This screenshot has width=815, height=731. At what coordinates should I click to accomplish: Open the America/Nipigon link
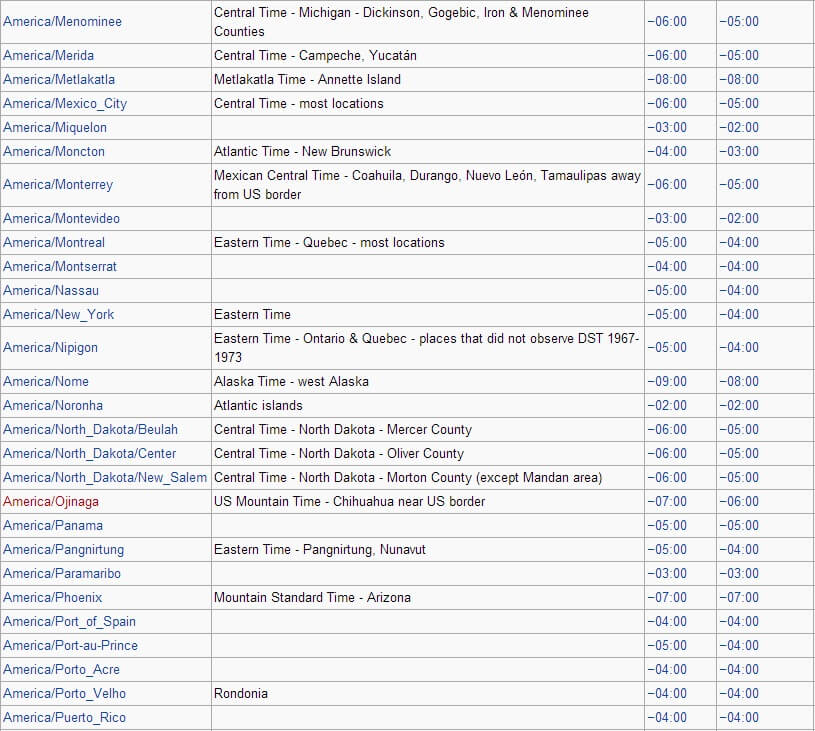tap(50, 347)
